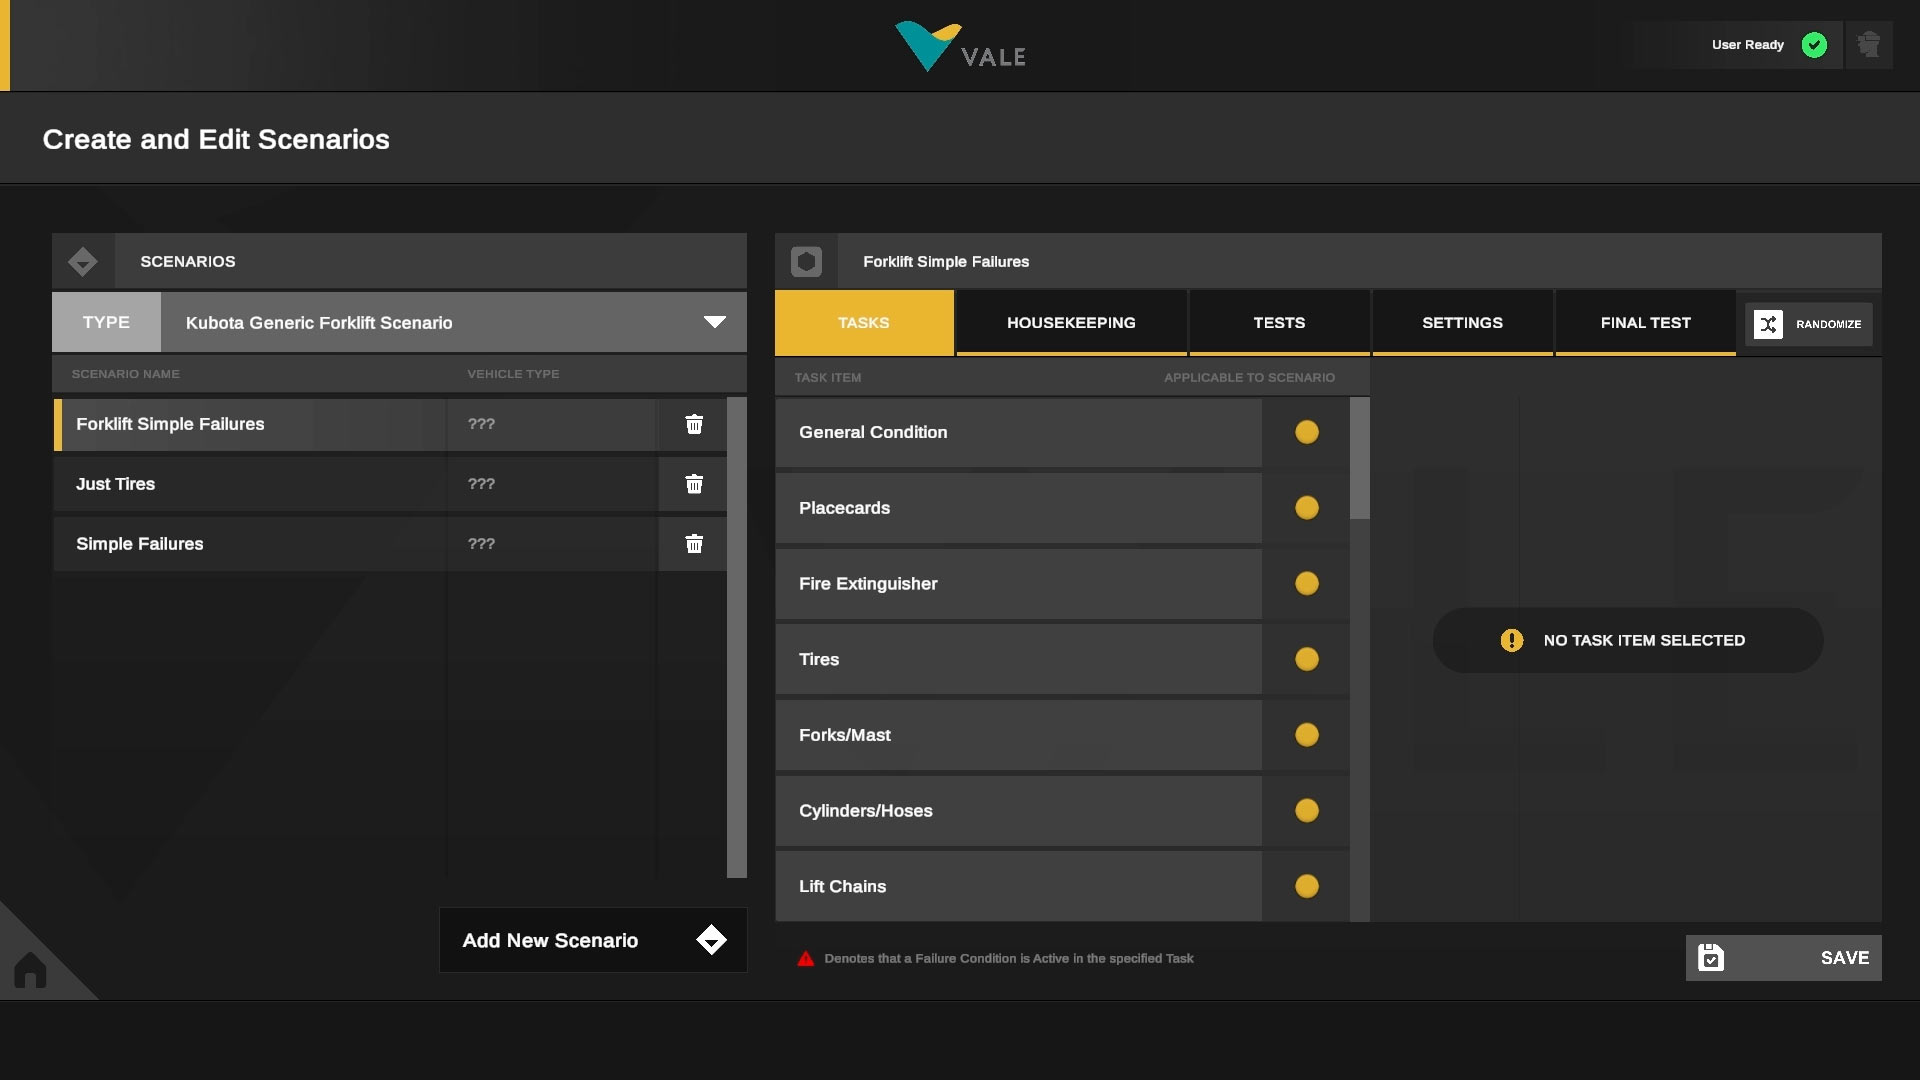
Task: Delete the Forklift Simple Failures scenario
Action: [694, 424]
